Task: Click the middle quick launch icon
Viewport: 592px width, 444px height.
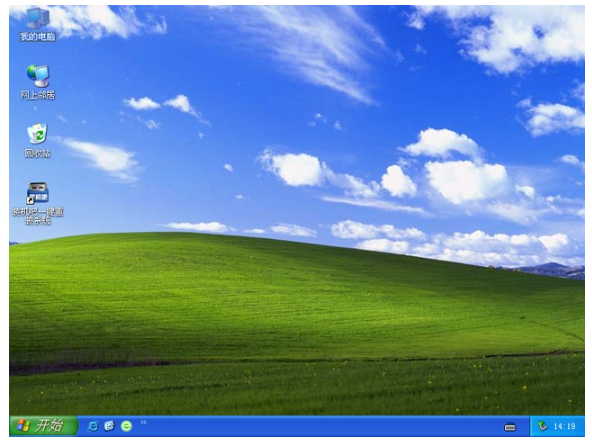Action: click(x=109, y=426)
